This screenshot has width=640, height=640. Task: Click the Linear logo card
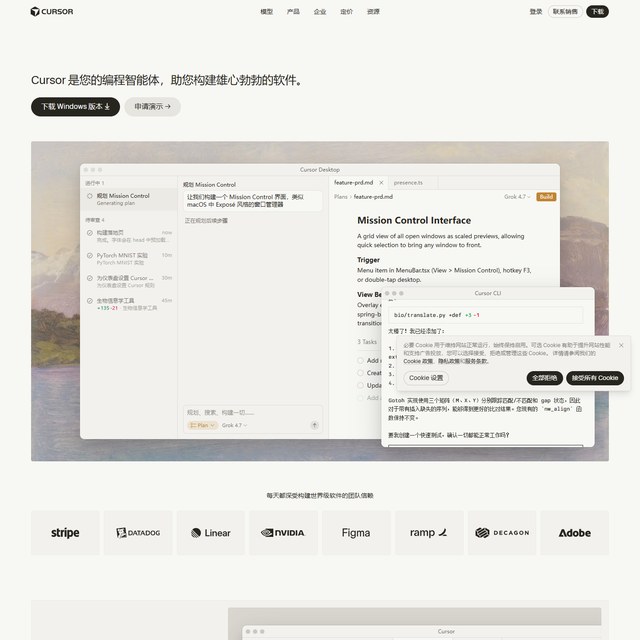coord(211,533)
